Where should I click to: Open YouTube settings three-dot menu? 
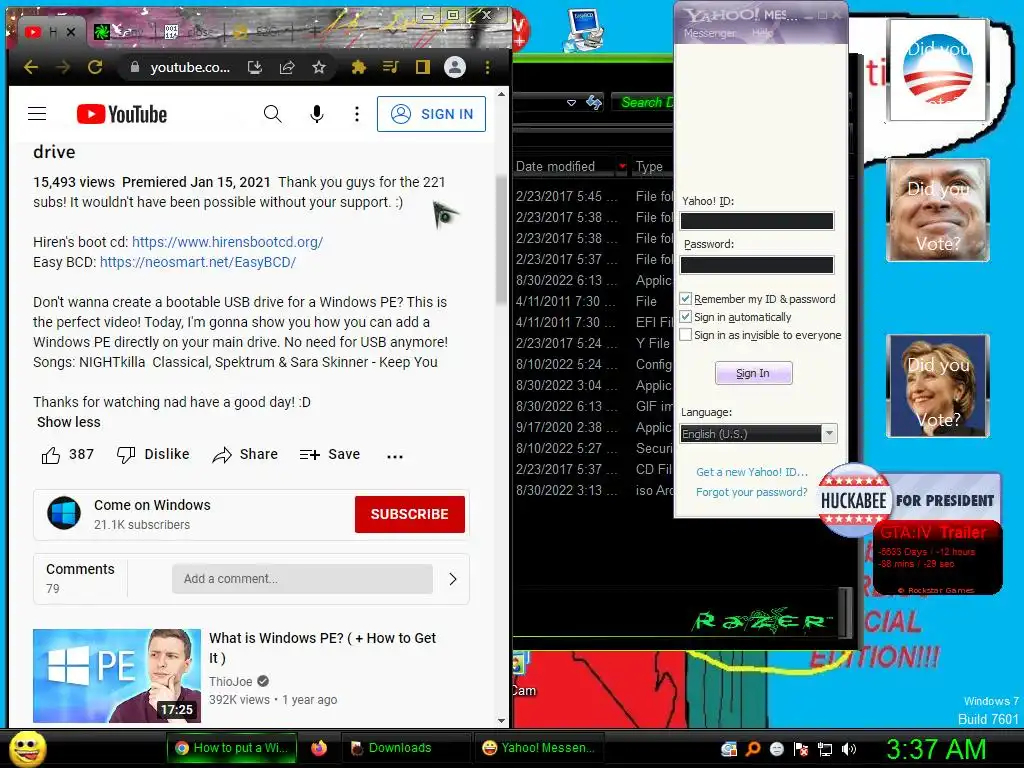tap(357, 114)
